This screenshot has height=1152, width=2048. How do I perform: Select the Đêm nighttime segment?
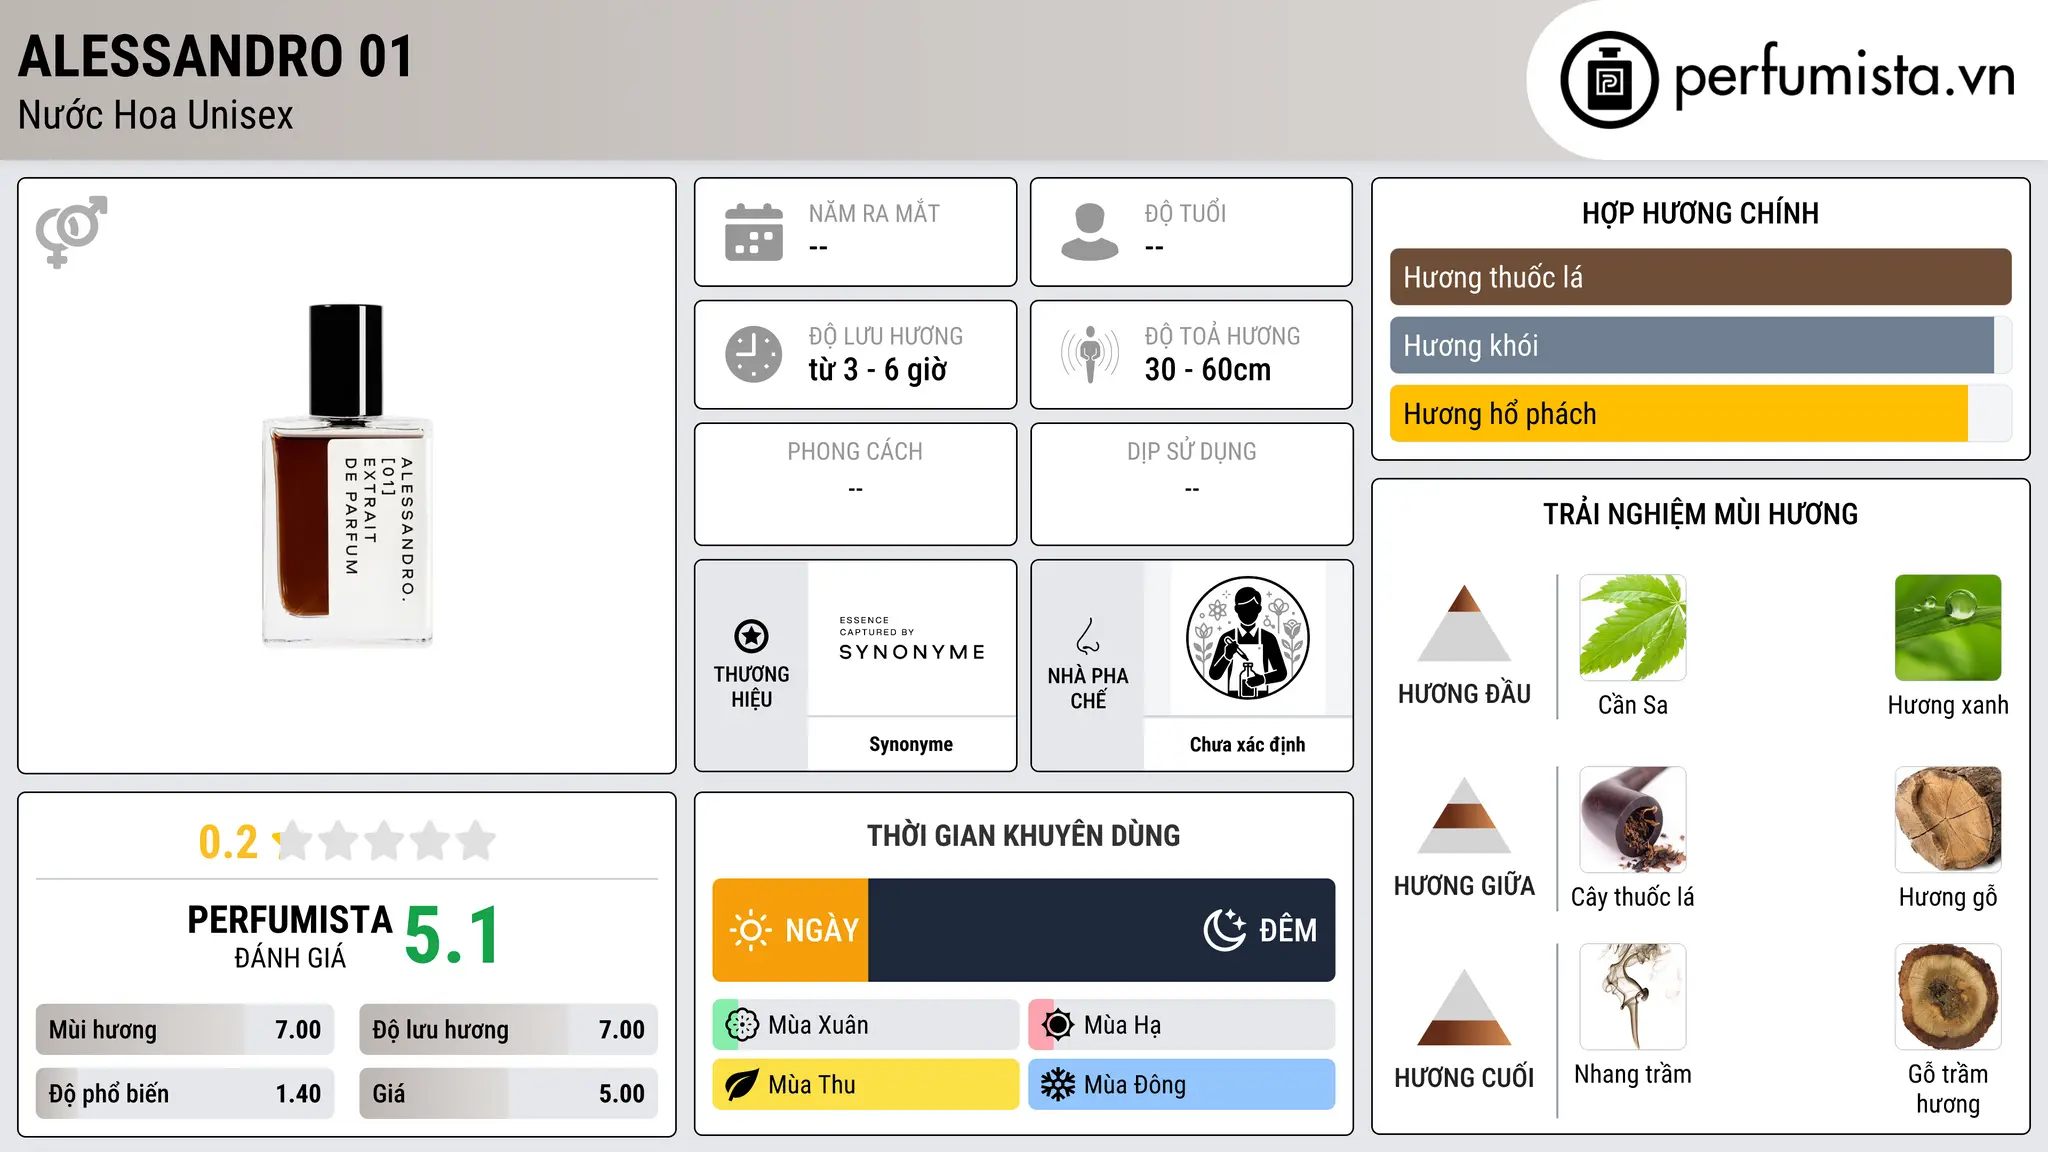tap(1102, 930)
